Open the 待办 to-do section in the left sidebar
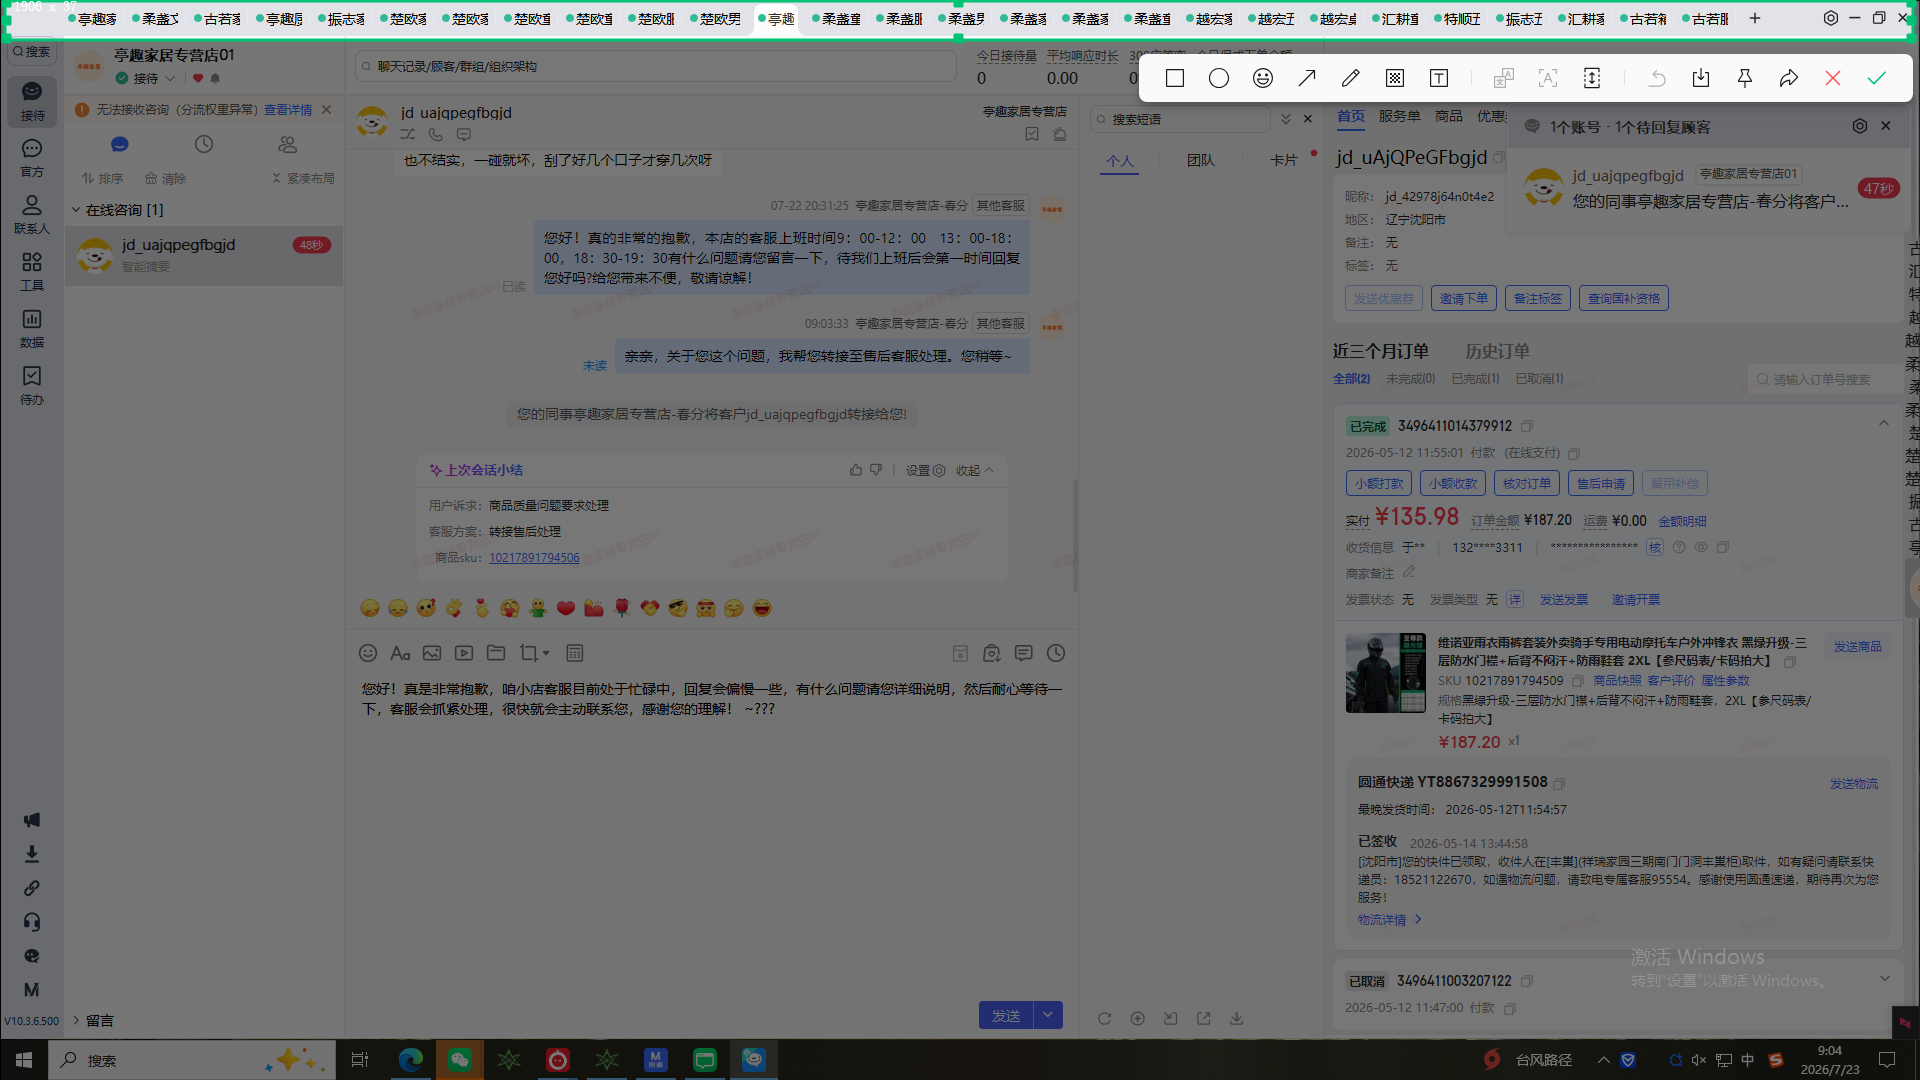Image resolution: width=1920 pixels, height=1080 pixels. click(32, 385)
